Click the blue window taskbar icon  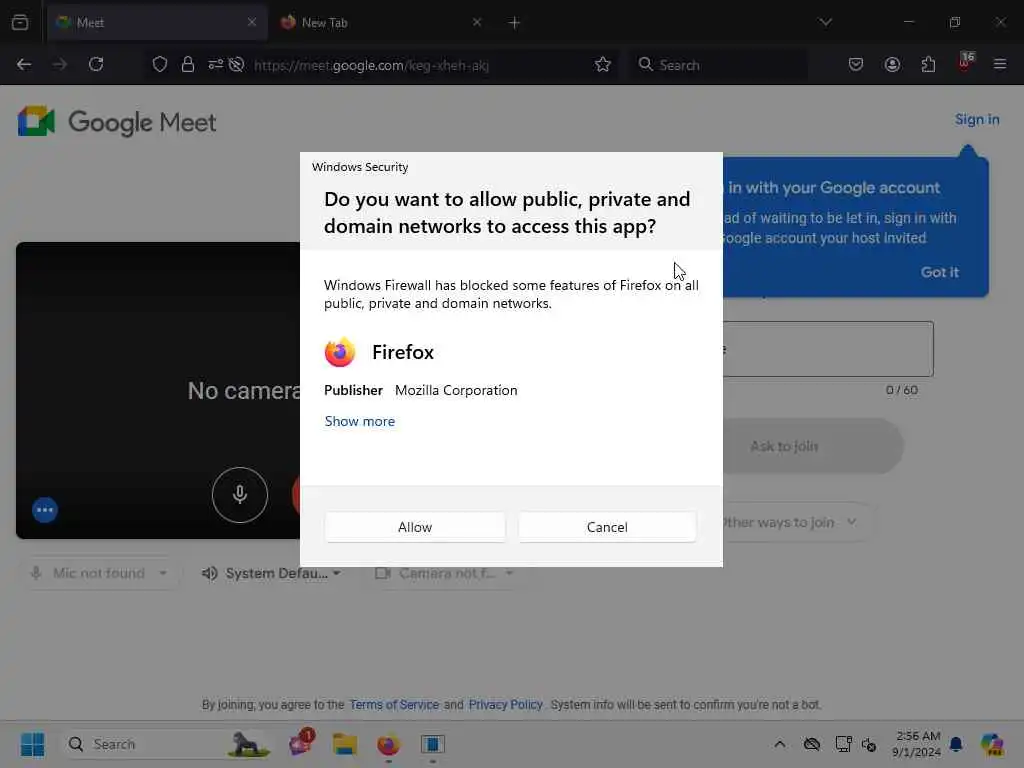(432, 744)
